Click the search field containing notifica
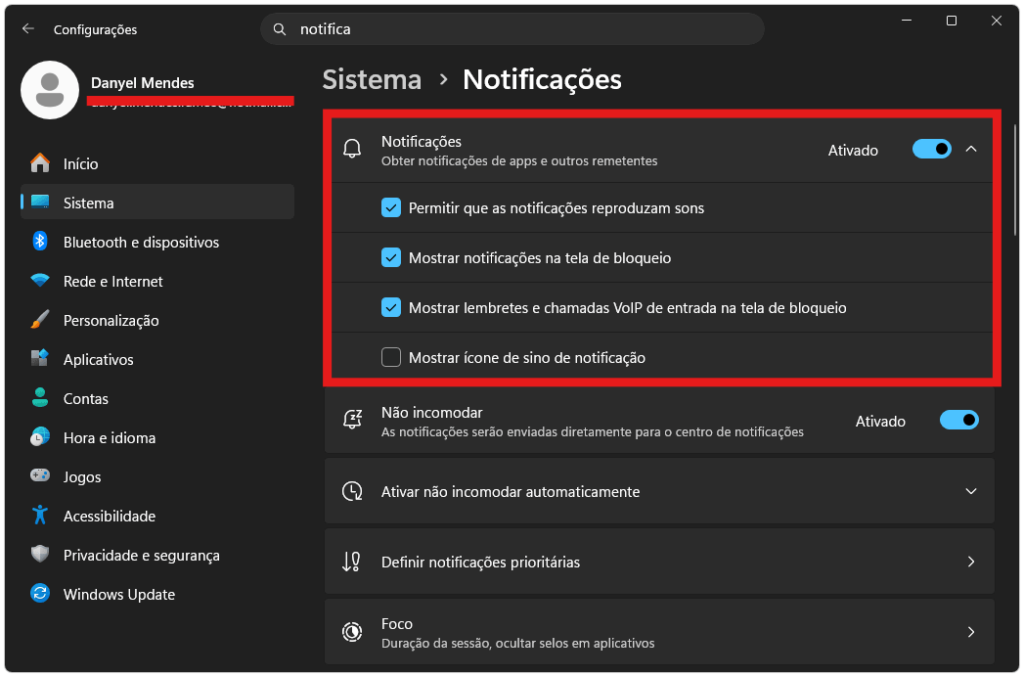Screen dimensions: 1024x676 (513, 29)
